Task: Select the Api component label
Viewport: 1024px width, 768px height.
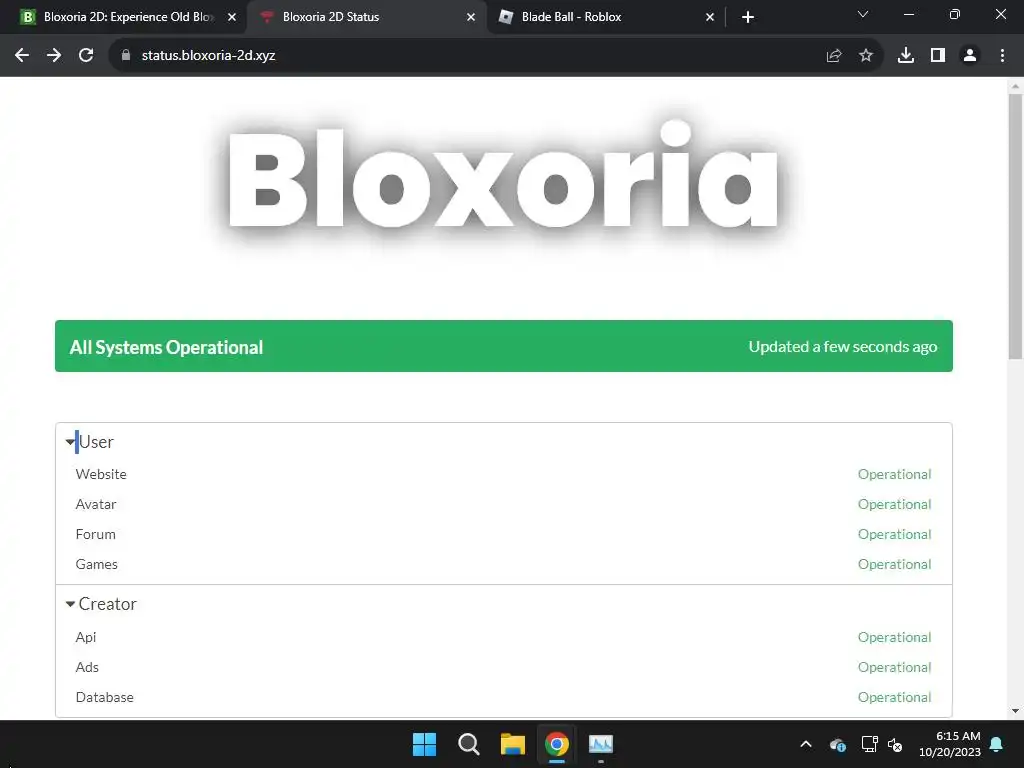Action: [x=86, y=637]
